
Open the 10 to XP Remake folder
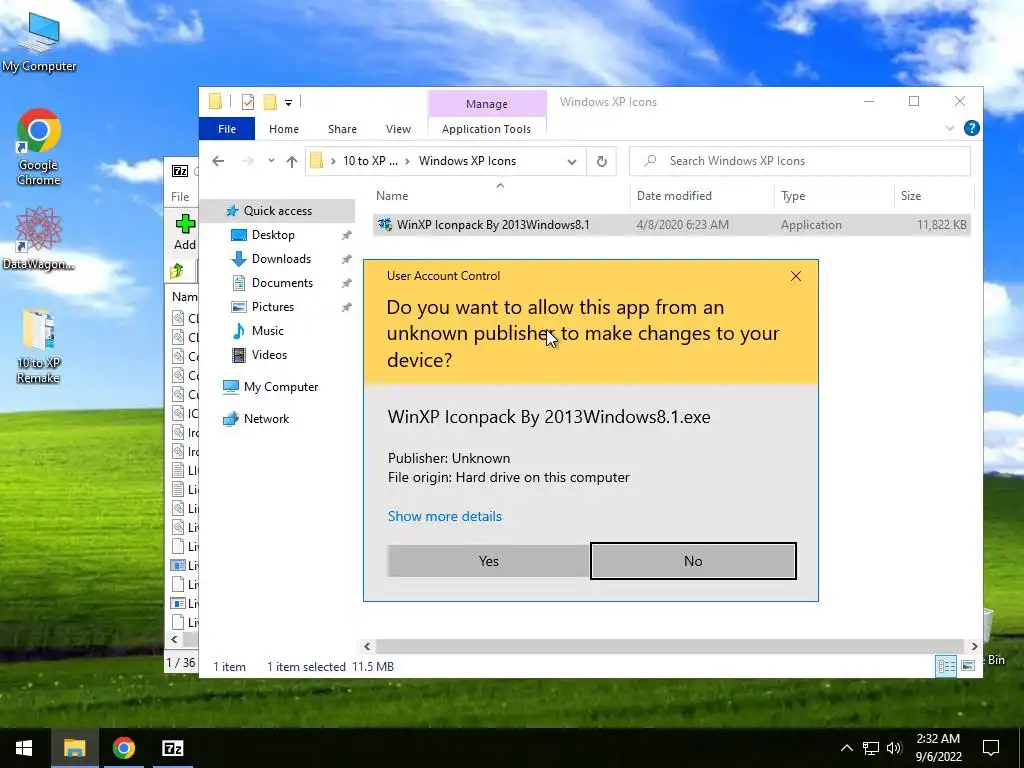(39, 345)
